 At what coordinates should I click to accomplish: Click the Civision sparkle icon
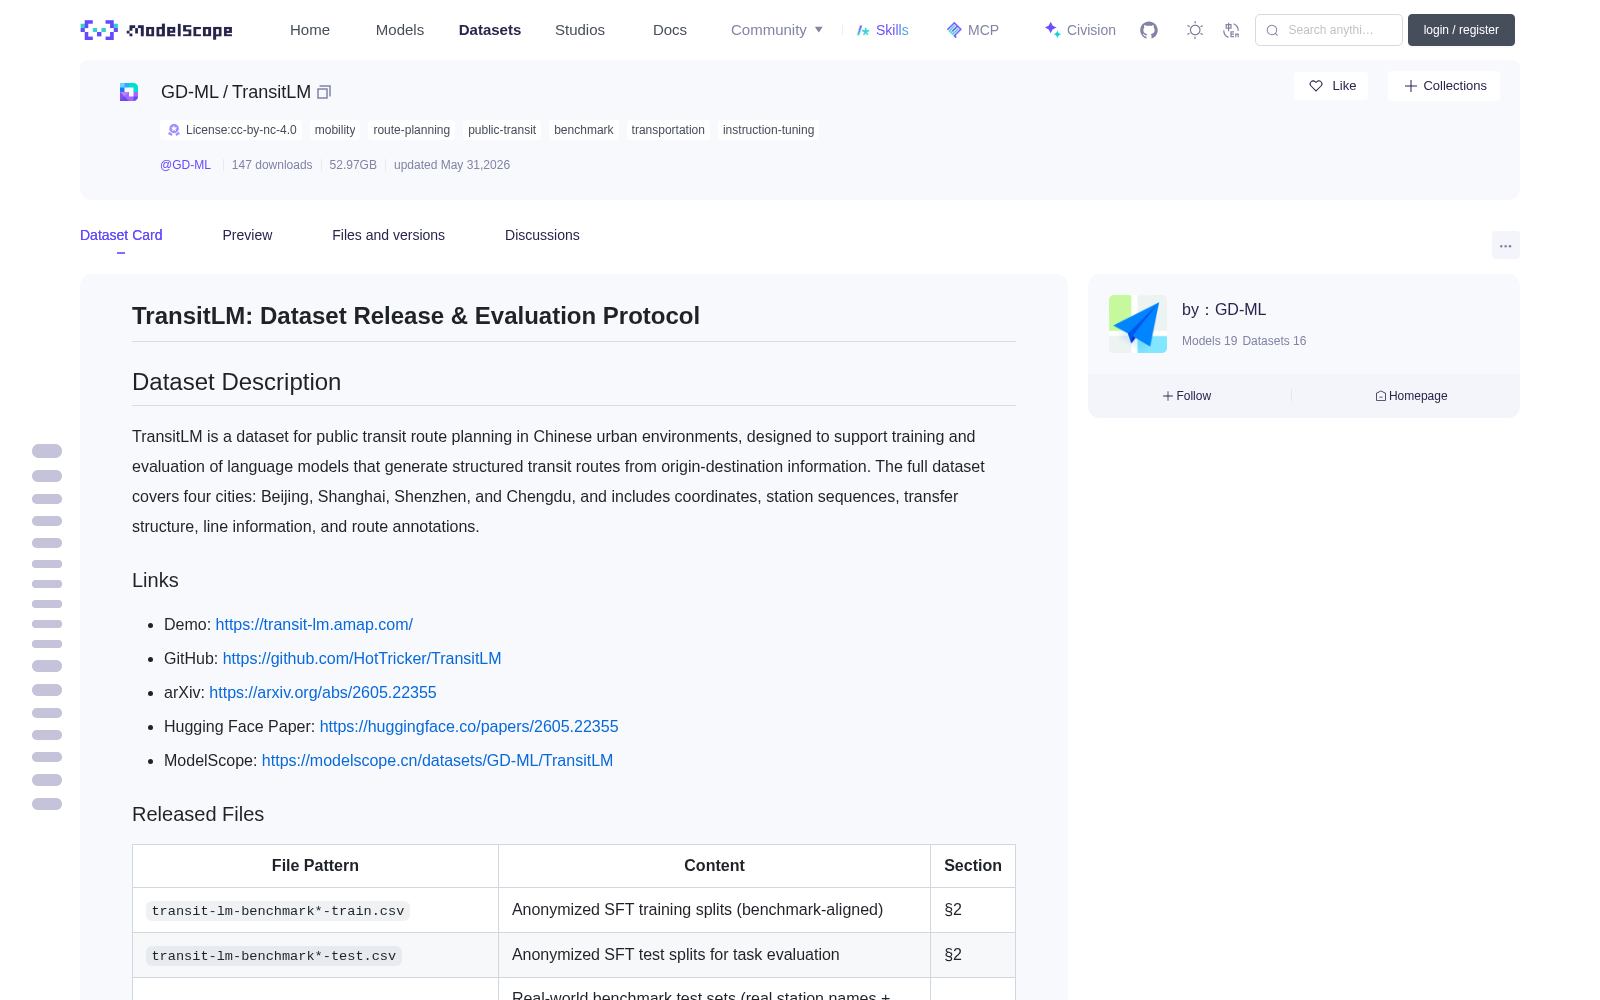(1052, 30)
